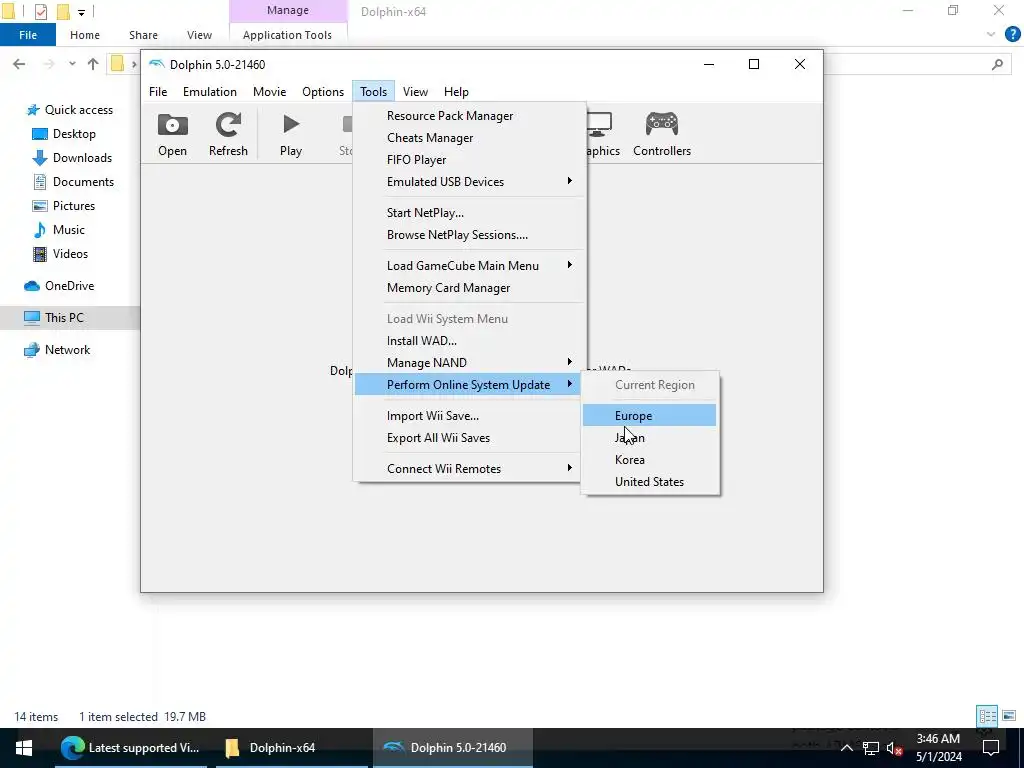Select Korea update region
Image resolution: width=1024 pixels, height=768 pixels.
coord(649,460)
